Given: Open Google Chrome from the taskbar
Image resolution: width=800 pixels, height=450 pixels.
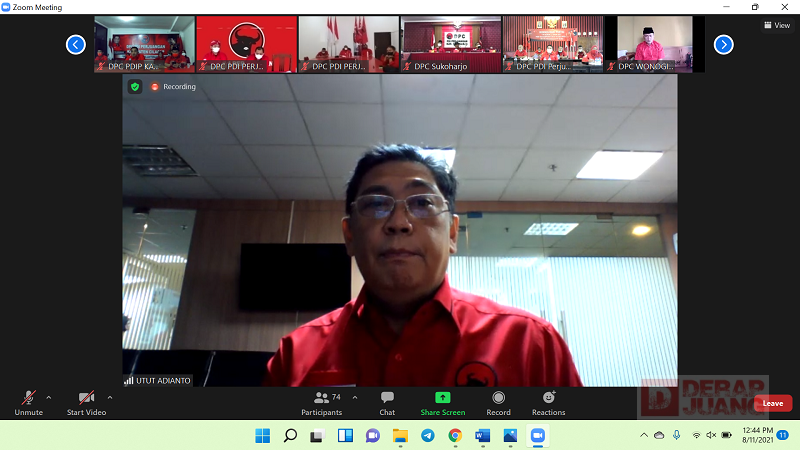Looking at the screenshot, I should click(x=455, y=435).
